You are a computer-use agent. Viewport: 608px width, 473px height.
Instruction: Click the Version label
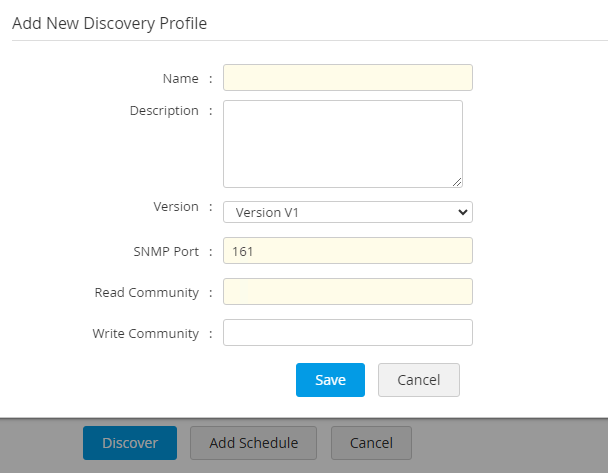pos(175,206)
